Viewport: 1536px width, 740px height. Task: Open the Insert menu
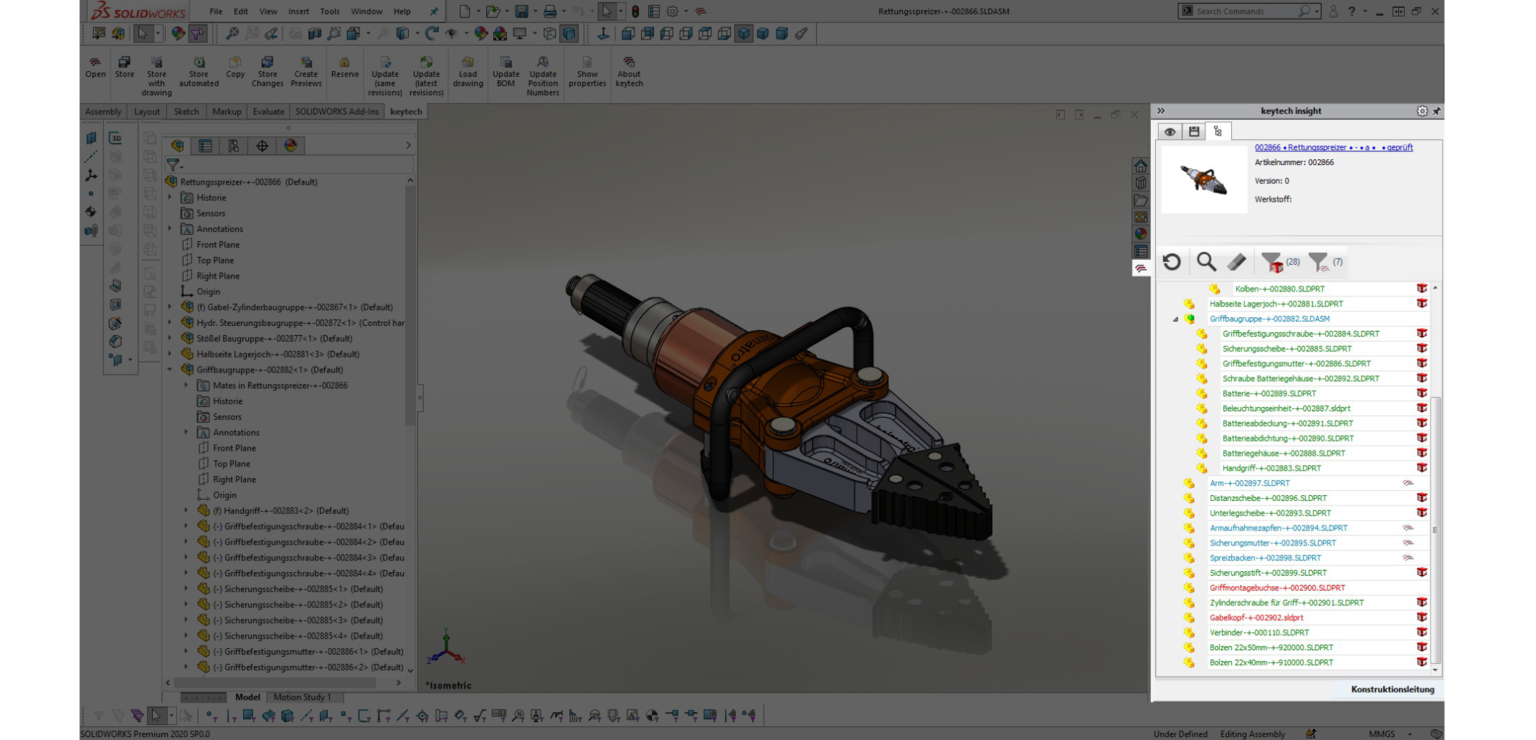tap(298, 12)
